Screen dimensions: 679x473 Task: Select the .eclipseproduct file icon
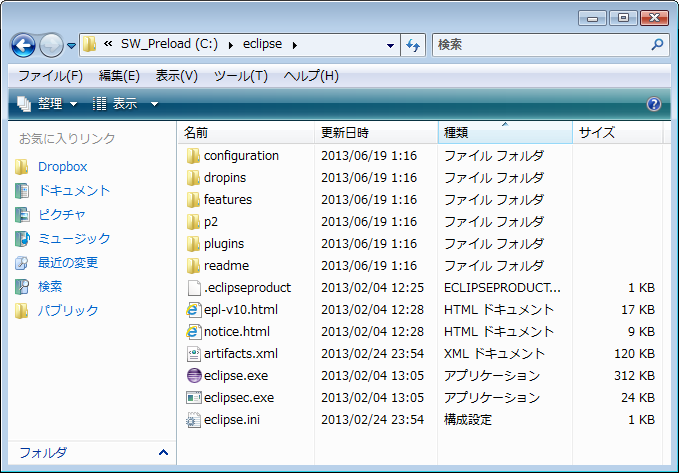click(x=194, y=288)
